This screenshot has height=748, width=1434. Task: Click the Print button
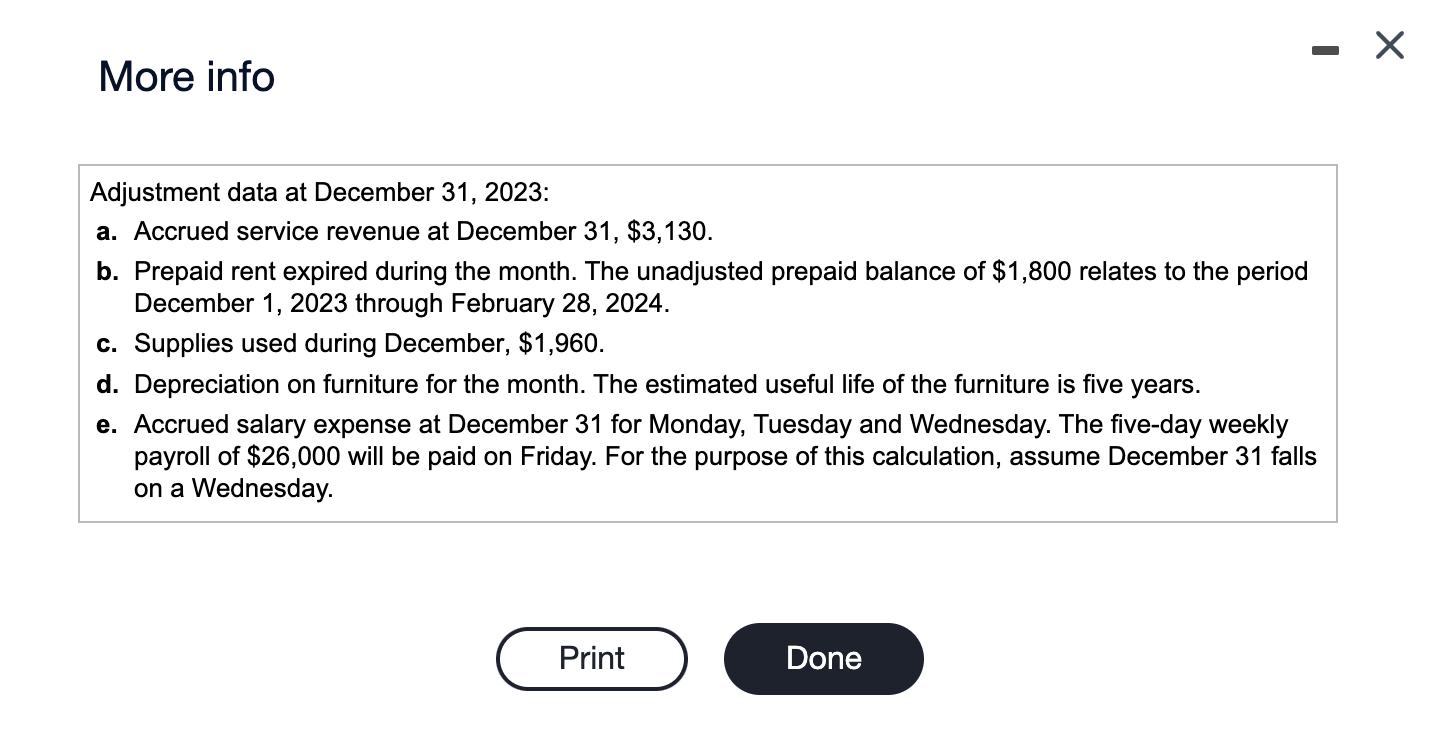(x=591, y=658)
